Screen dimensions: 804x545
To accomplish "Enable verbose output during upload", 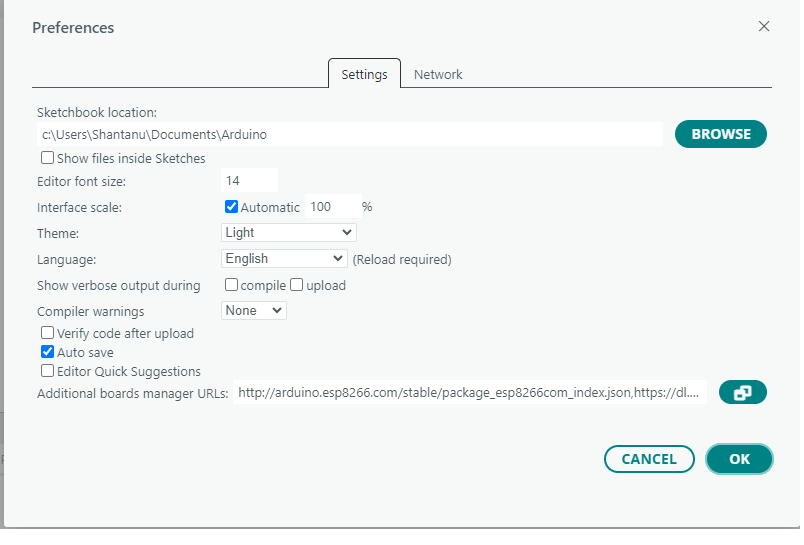I will click(296, 285).
